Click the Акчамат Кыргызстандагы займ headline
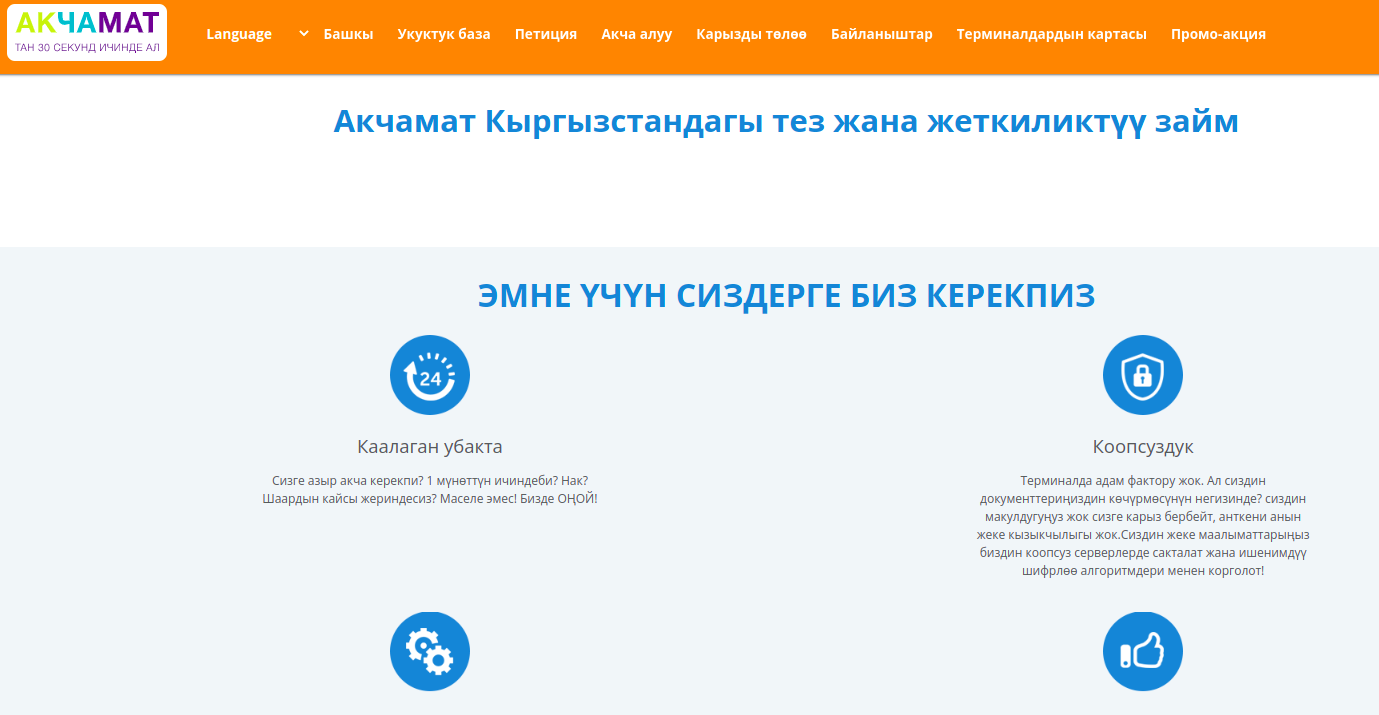 [785, 122]
